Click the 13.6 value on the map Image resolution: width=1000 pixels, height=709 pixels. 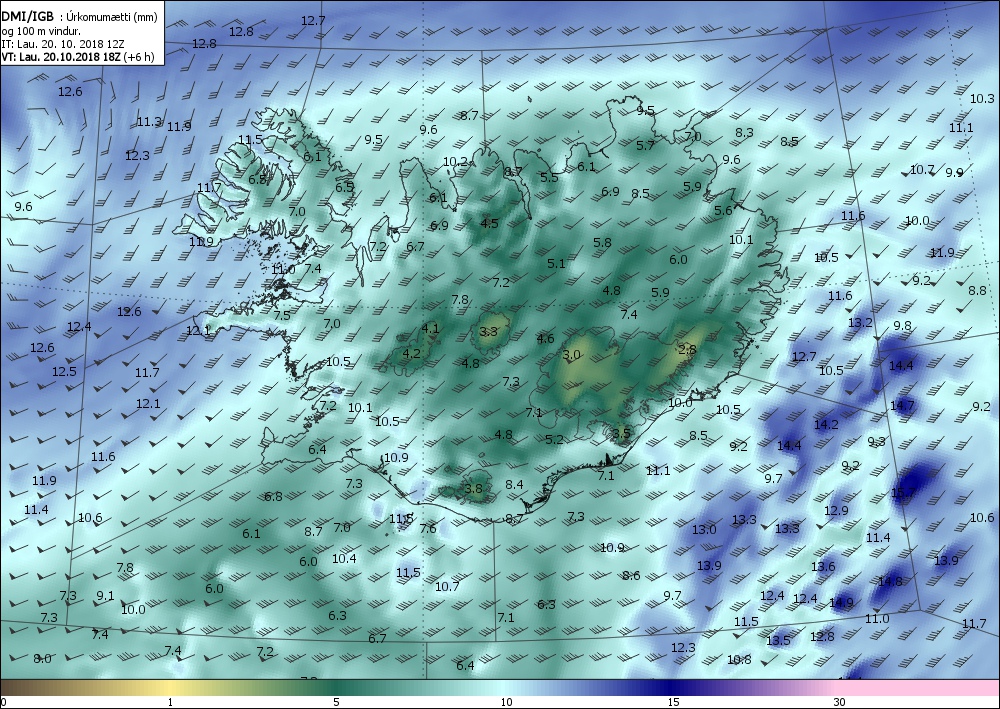pos(823,566)
